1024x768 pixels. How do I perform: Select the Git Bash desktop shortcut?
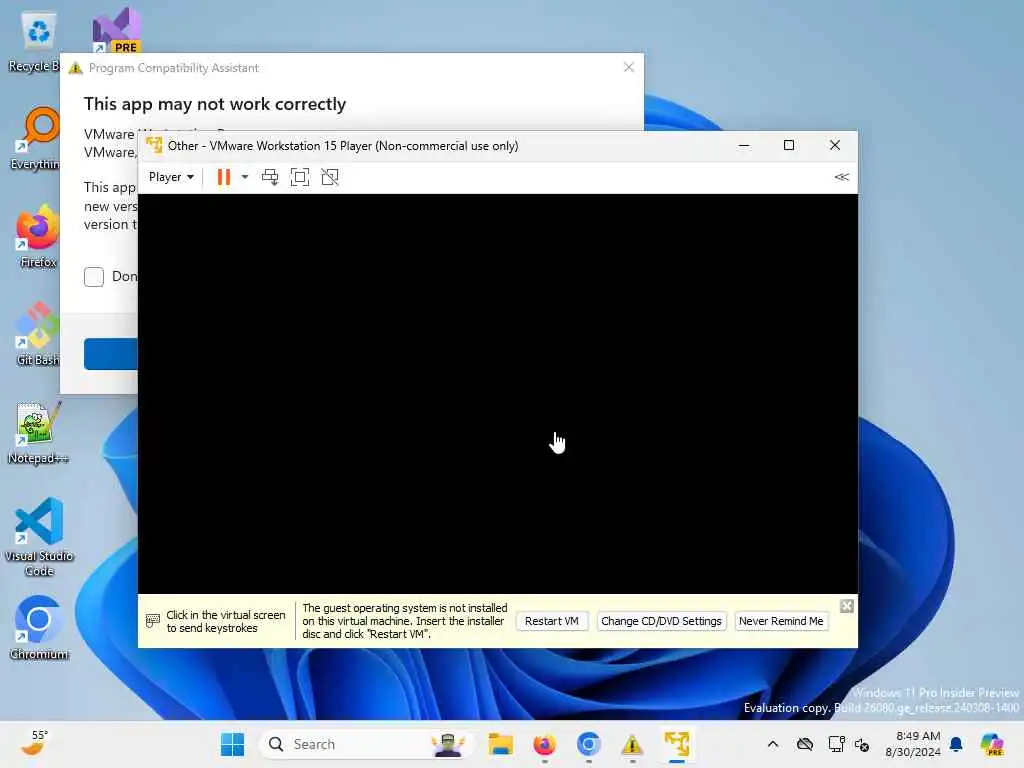(x=38, y=334)
